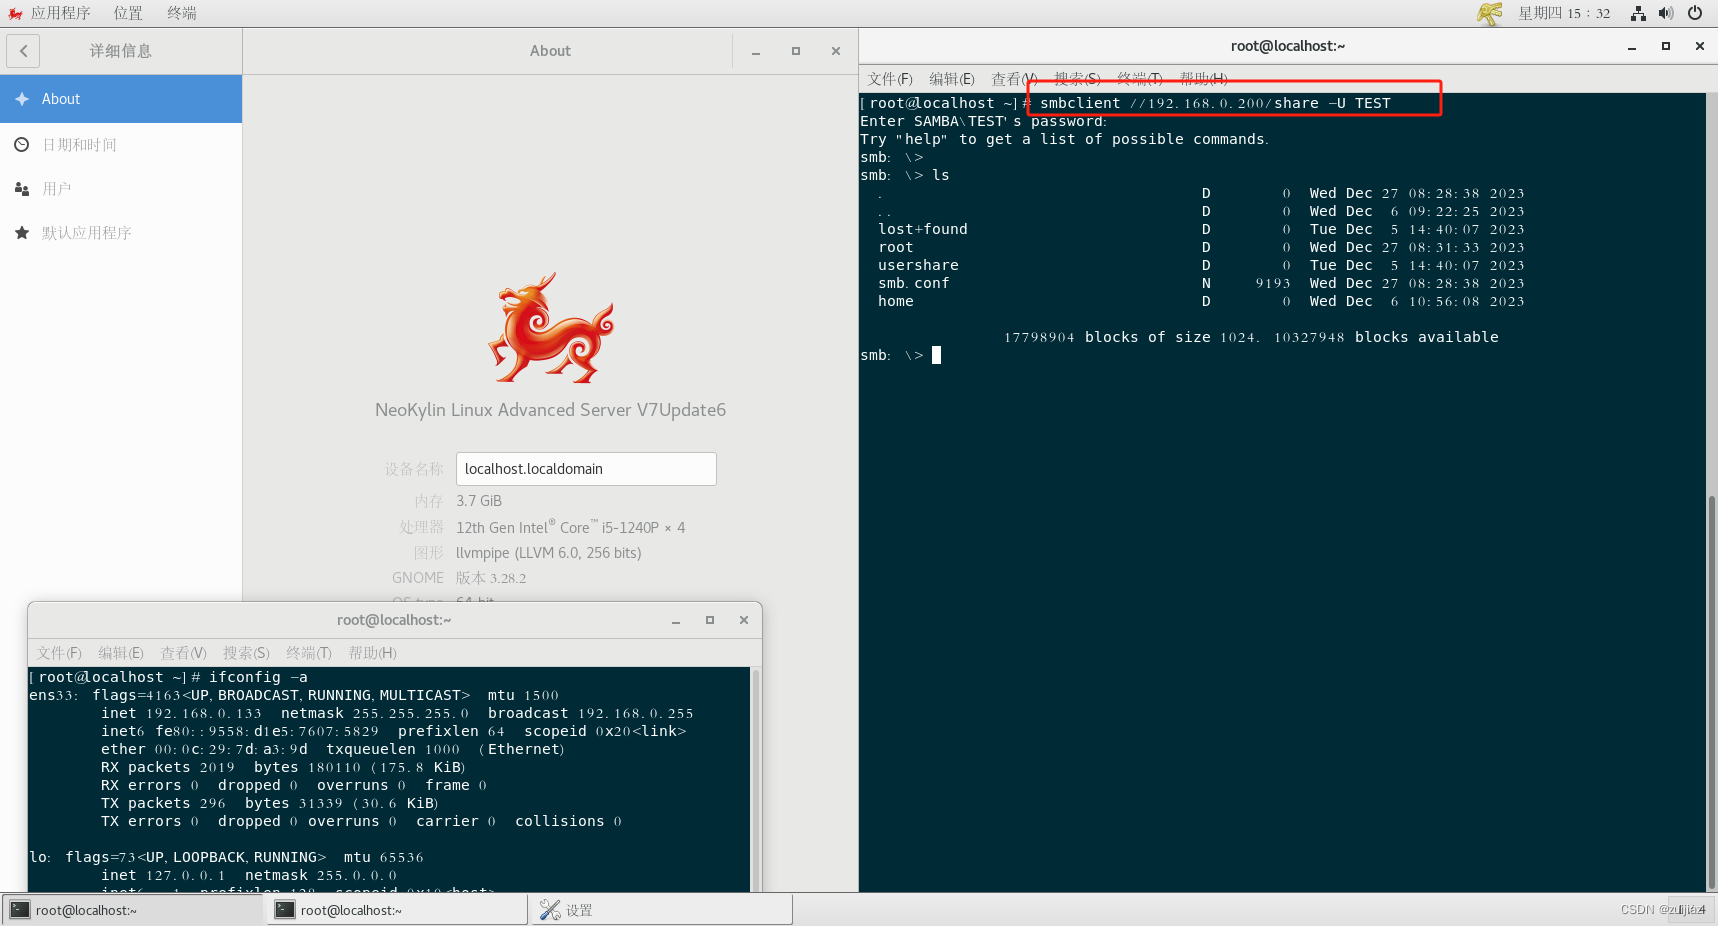This screenshot has height=926, width=1718.
Task: Click the brush icon in system tray
Action: tap(1489, 13)
